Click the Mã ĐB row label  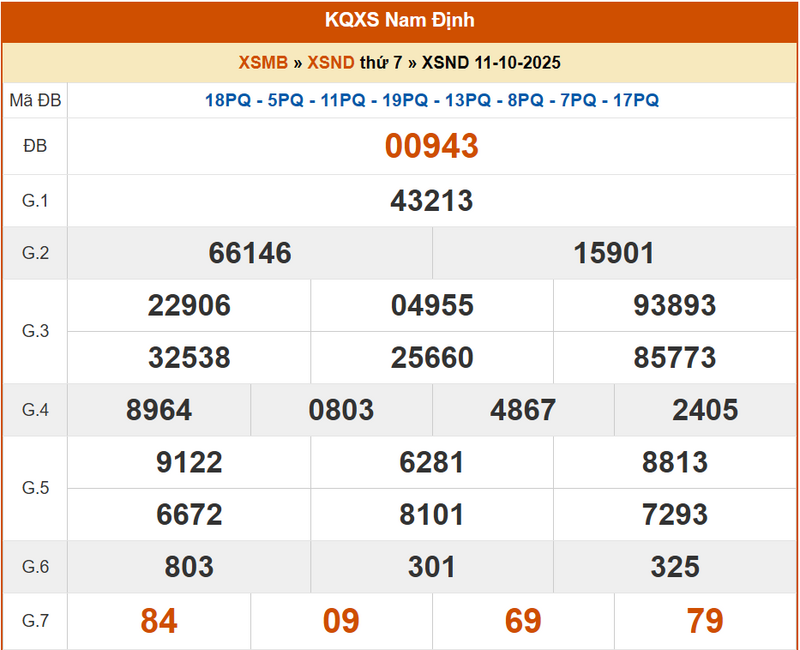(35, 100)
